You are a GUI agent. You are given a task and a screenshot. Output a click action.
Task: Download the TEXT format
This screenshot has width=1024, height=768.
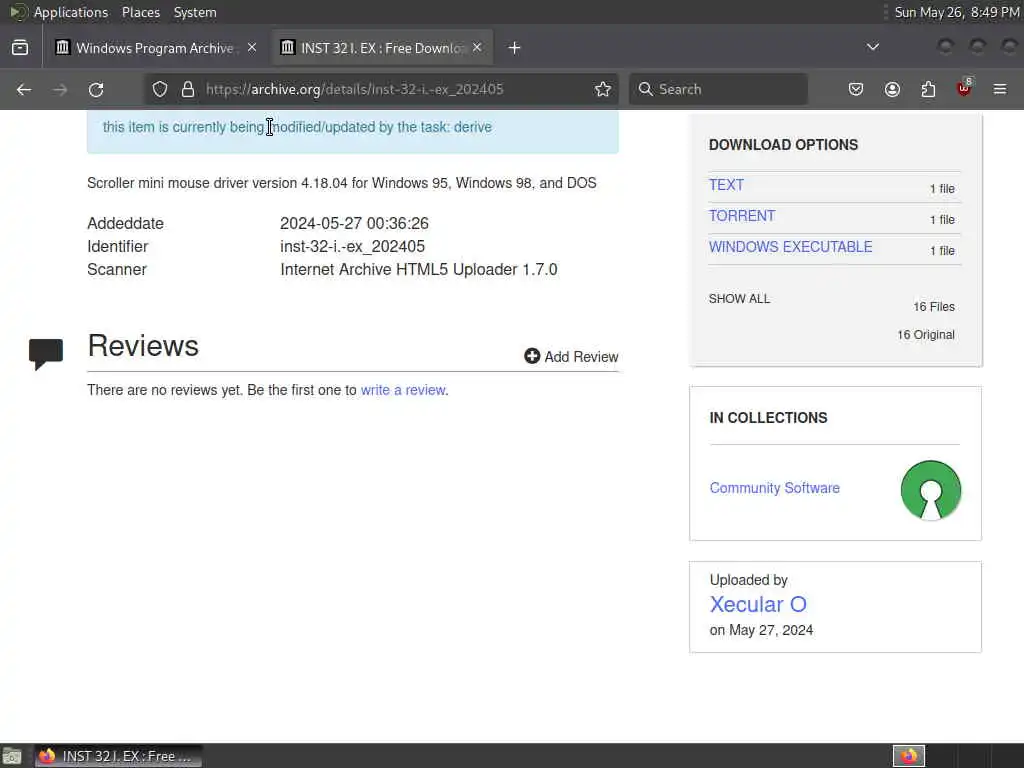click(x=726, y=185)
